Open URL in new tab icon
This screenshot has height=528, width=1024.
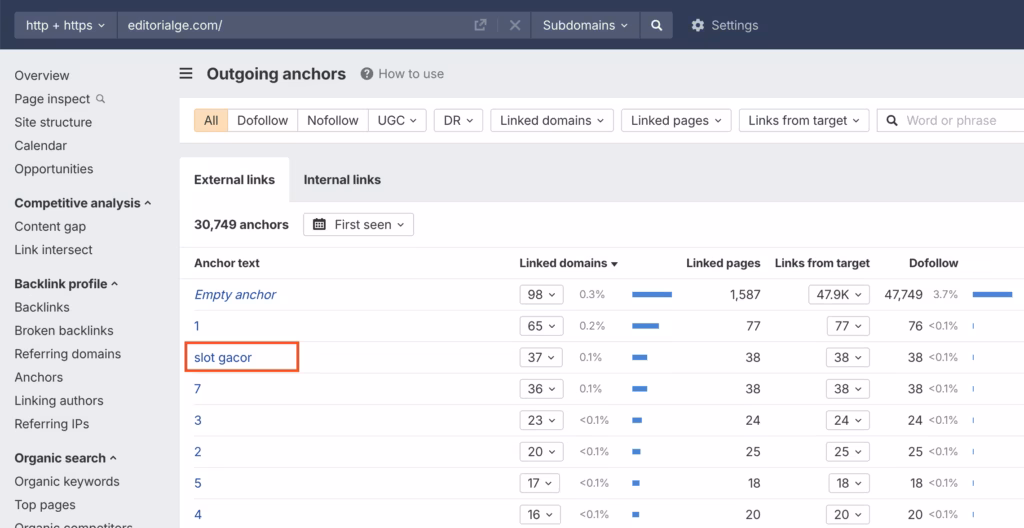(480, 25)
